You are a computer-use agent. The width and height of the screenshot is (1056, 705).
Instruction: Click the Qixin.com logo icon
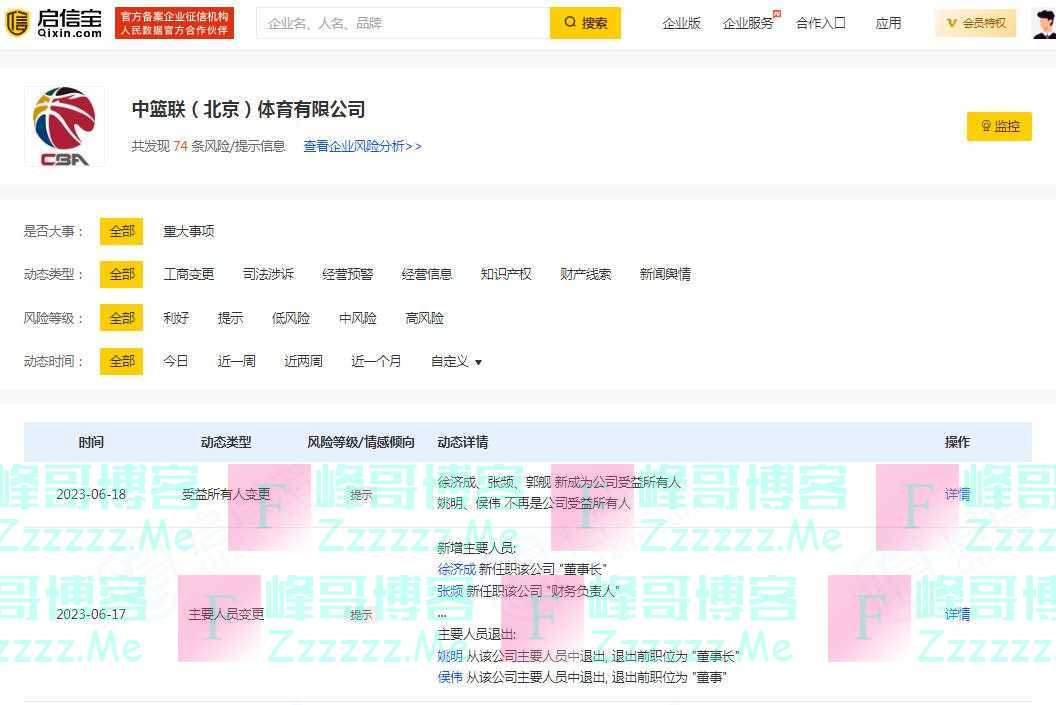(x=18, y=22)
